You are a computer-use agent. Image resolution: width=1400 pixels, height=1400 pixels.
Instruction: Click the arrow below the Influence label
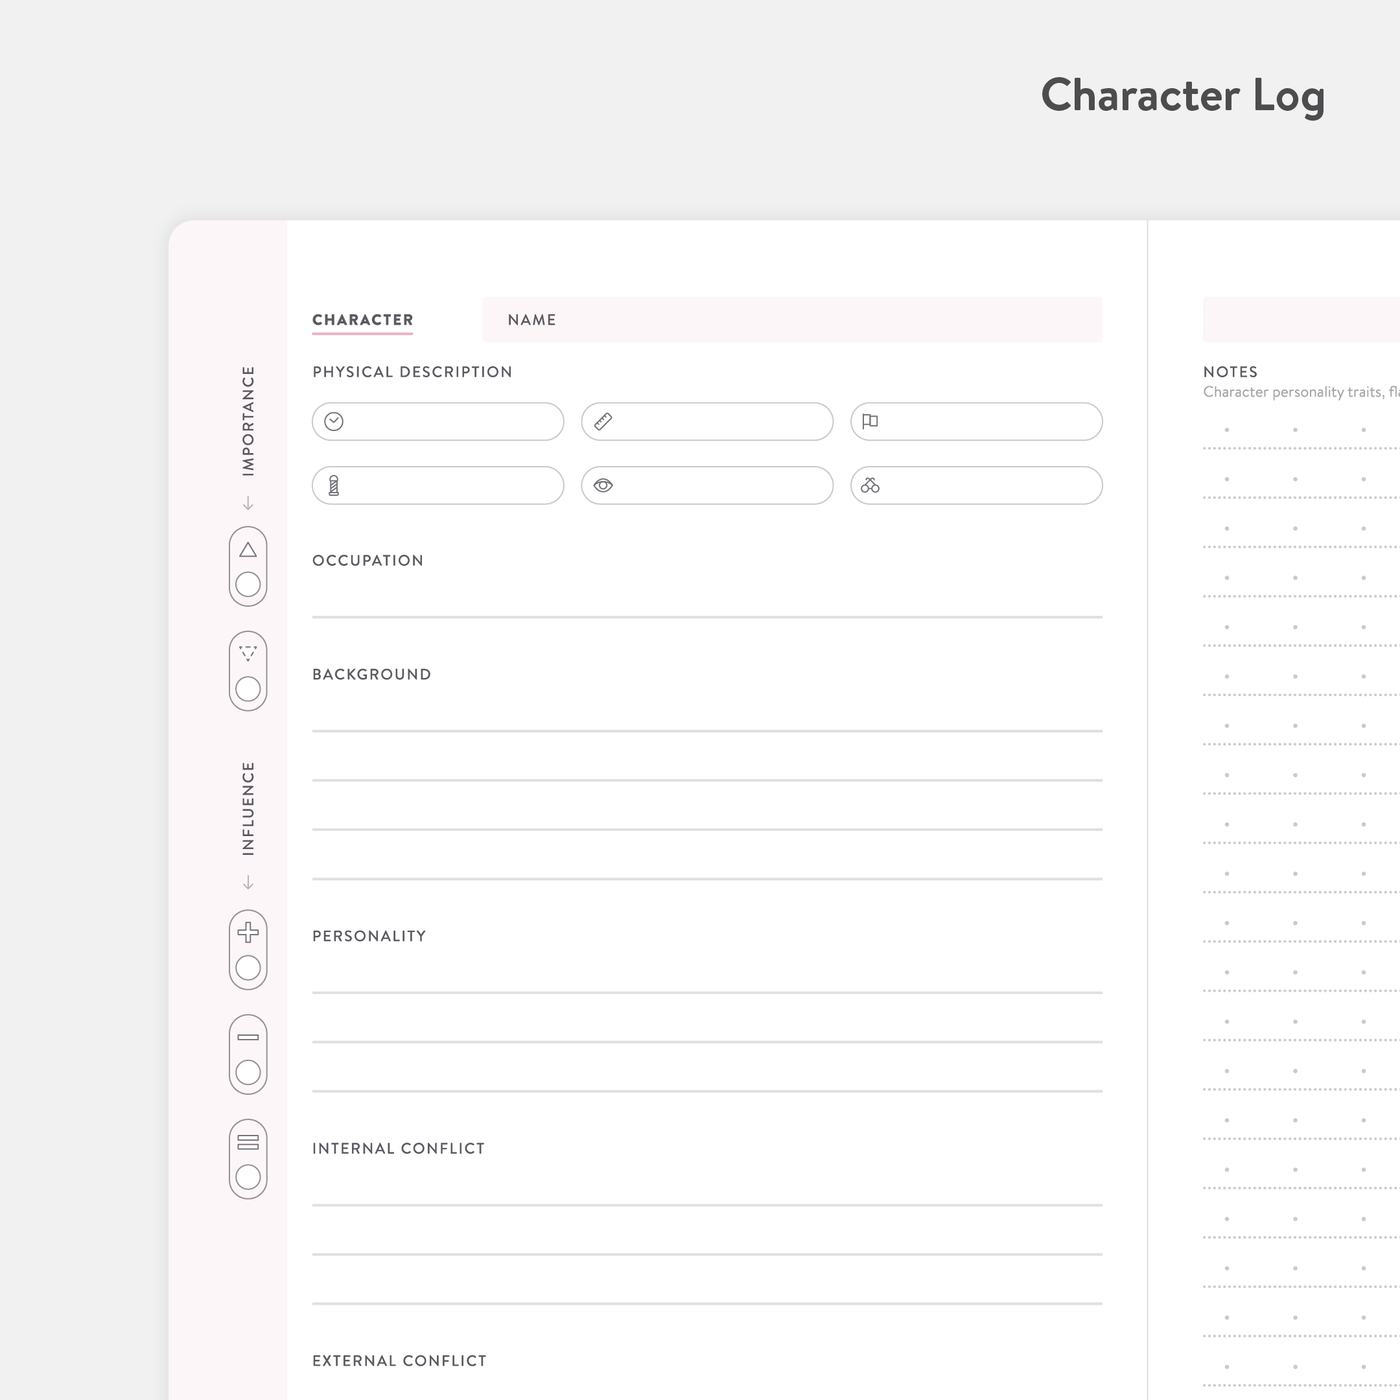tap(248, 882)
